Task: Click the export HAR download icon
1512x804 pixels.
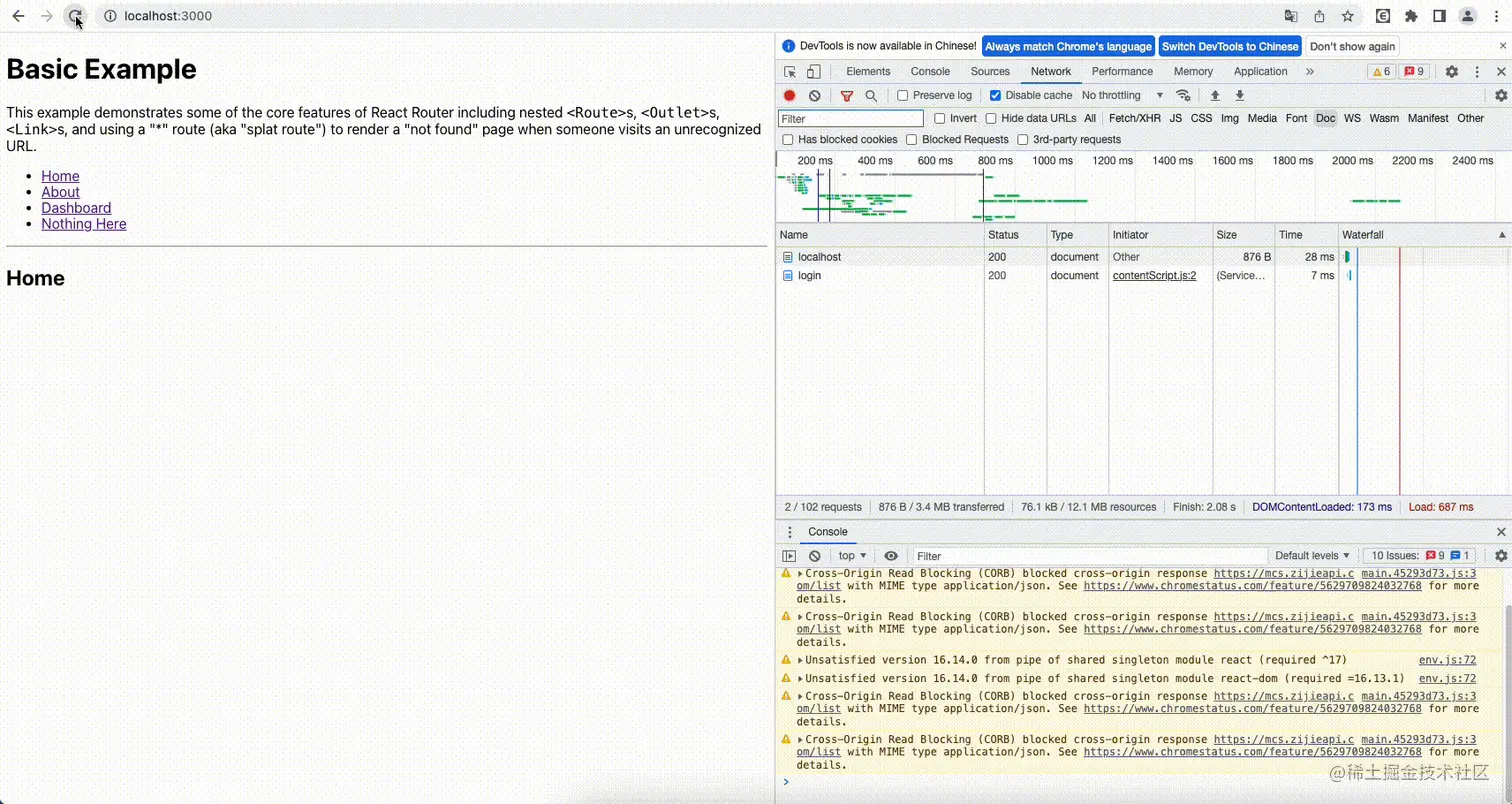Action: pos(1240,95)
